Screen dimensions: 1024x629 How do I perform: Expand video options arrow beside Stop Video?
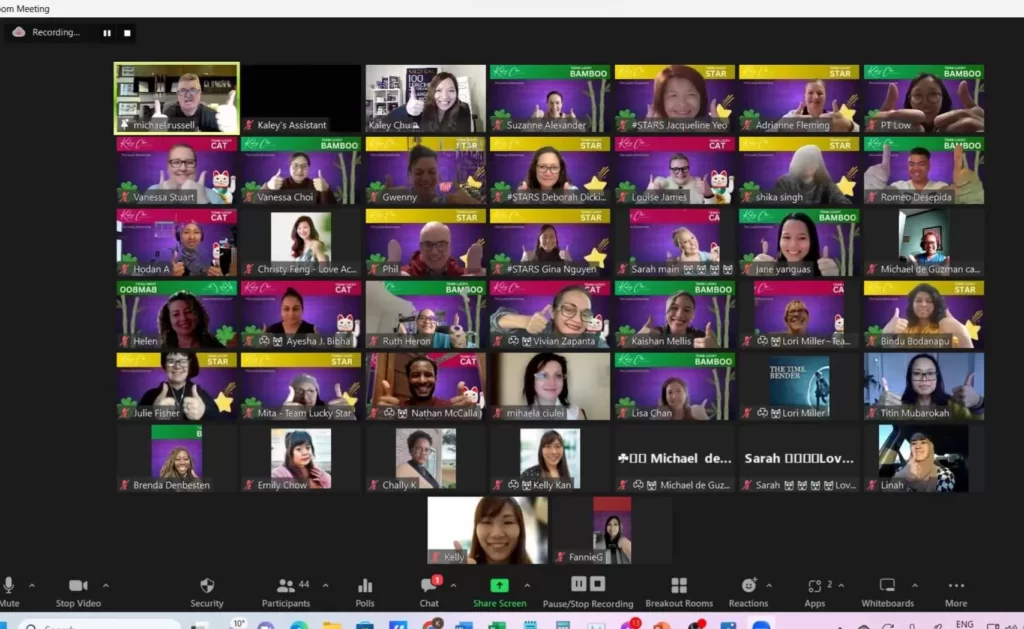pos(106,585)
